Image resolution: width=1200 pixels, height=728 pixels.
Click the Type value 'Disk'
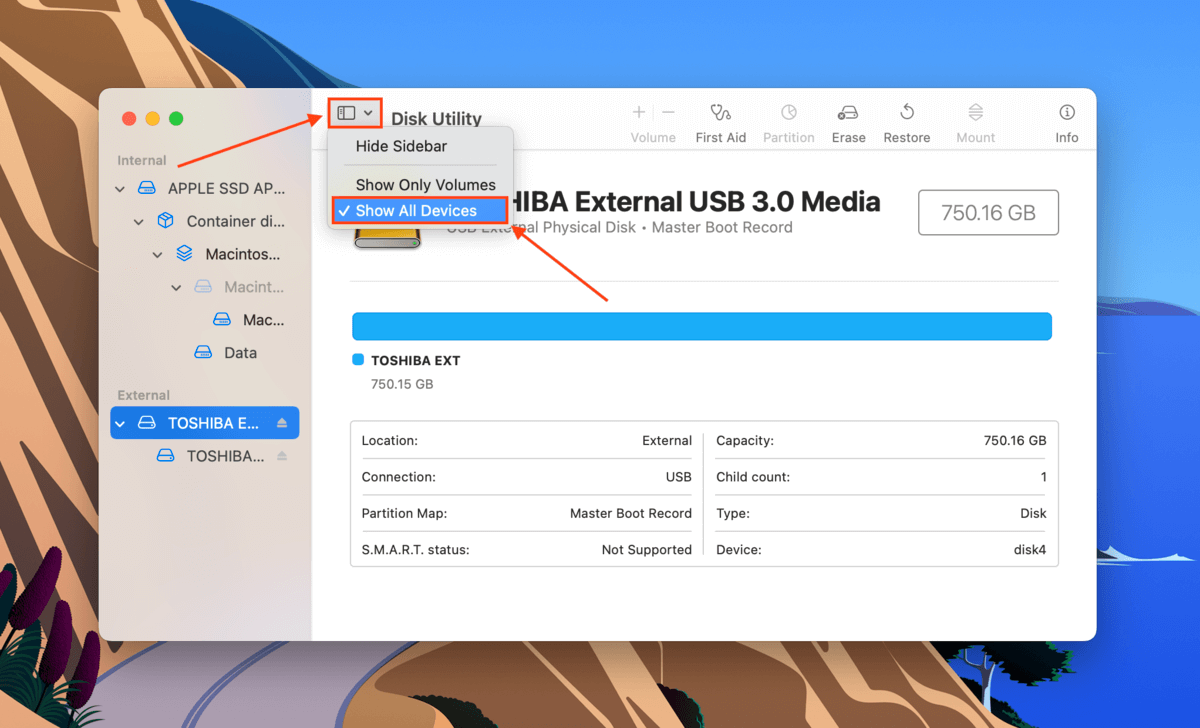click(x=1034, y=513)
